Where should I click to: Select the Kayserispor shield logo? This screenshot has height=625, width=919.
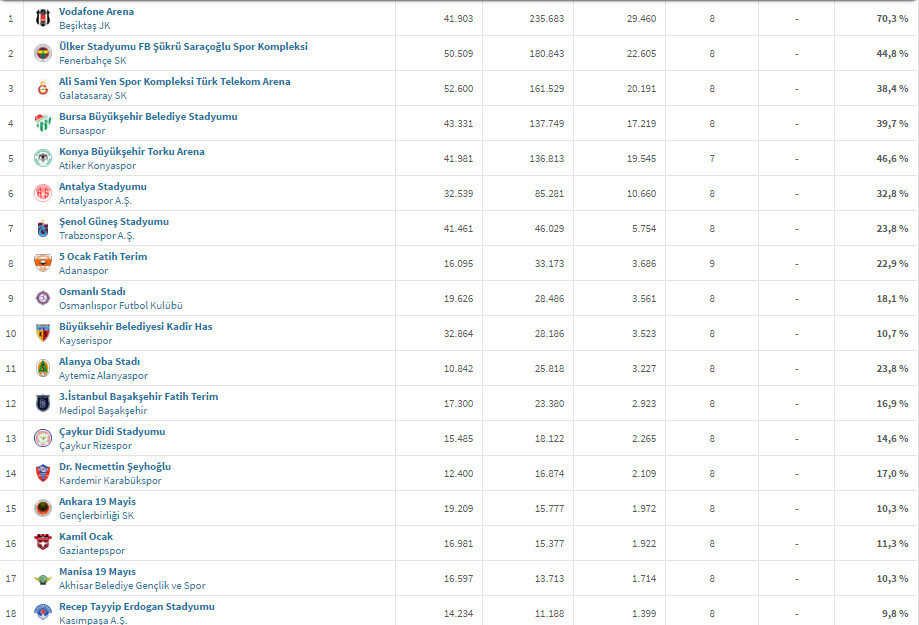[43, 334]
